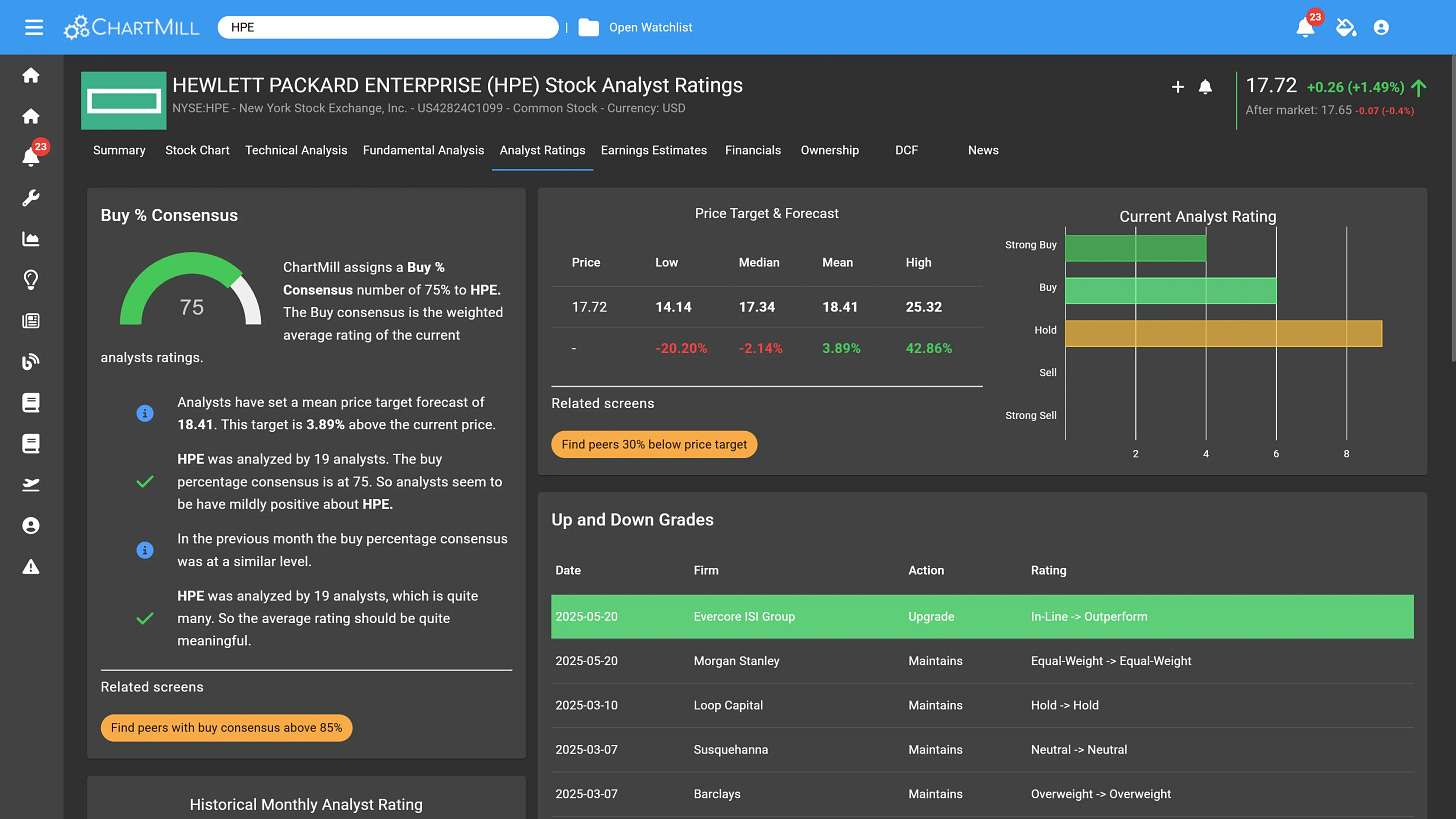Click 'In-Line -> Outperform' rating cell

[x=1089, y=616]
